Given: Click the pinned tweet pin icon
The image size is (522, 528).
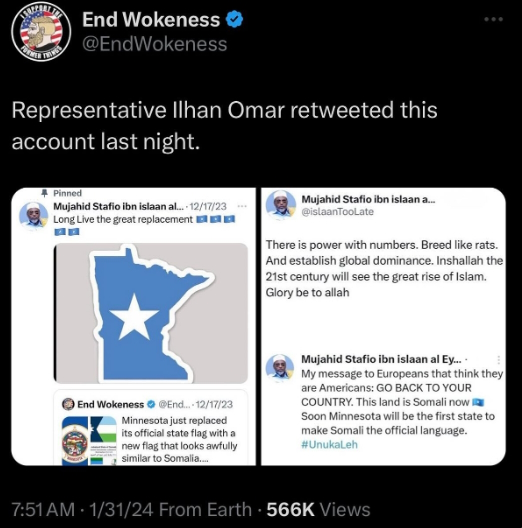Looking at the screenshot, I should point(44,193).
